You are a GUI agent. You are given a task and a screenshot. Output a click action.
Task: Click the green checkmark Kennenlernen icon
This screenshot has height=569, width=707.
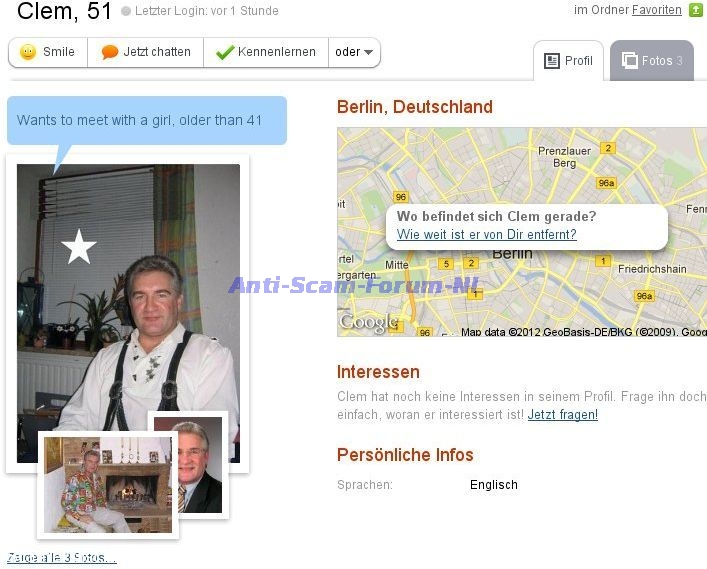click(225, 52)
